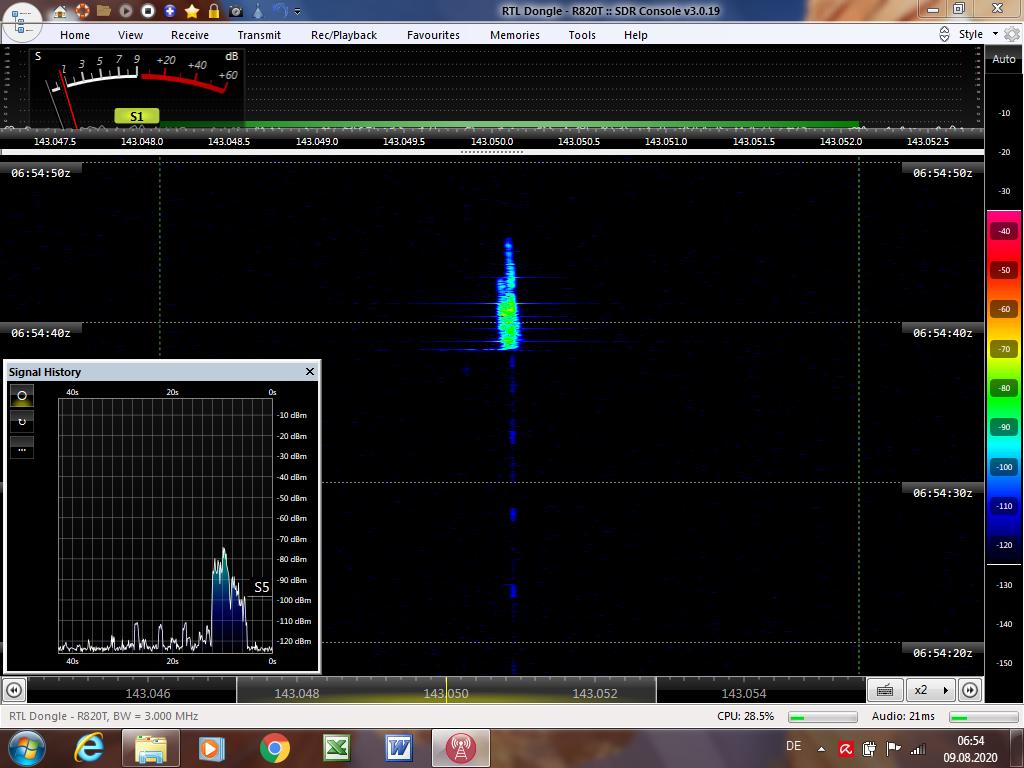Image resolution: width=1024 pixels, height=768 pixels.
Task: Open the Windows Start menu
Action: [x=25, y=749]
